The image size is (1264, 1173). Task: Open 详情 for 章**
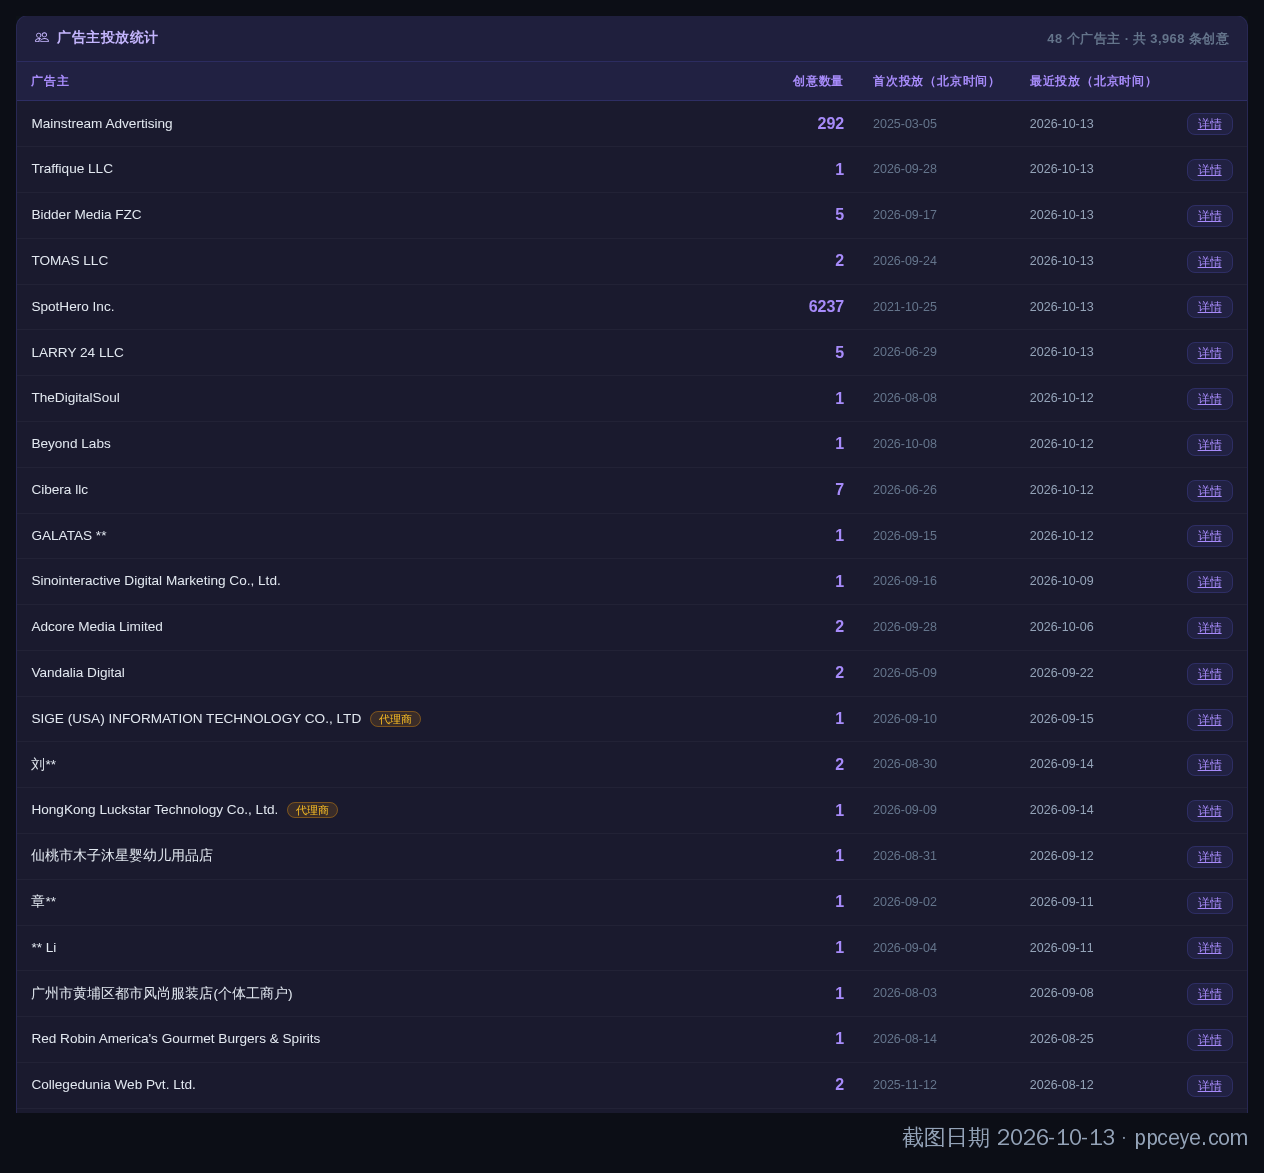click(1210, 903)
